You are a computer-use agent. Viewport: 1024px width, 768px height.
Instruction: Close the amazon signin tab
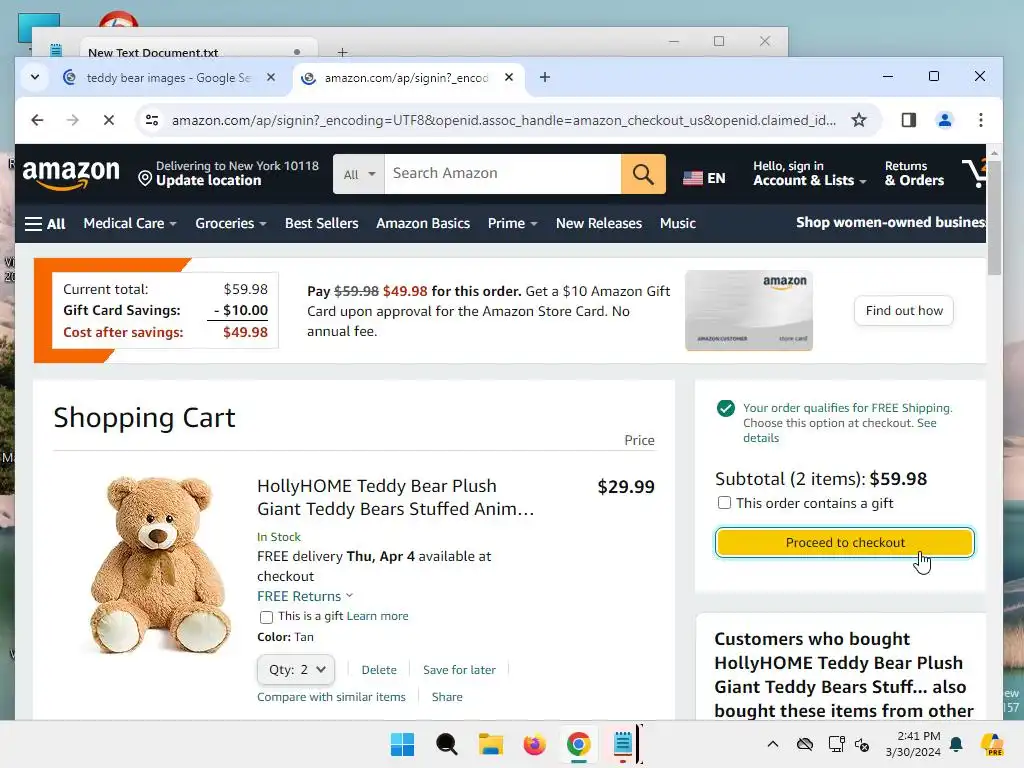[509, 77]
